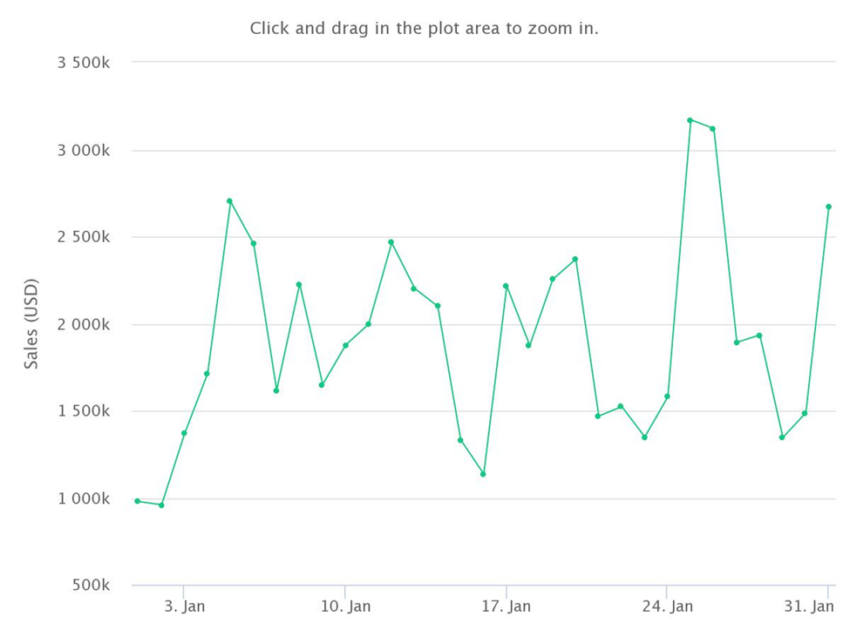Click the 500k y-axis label

pos(91,585)
